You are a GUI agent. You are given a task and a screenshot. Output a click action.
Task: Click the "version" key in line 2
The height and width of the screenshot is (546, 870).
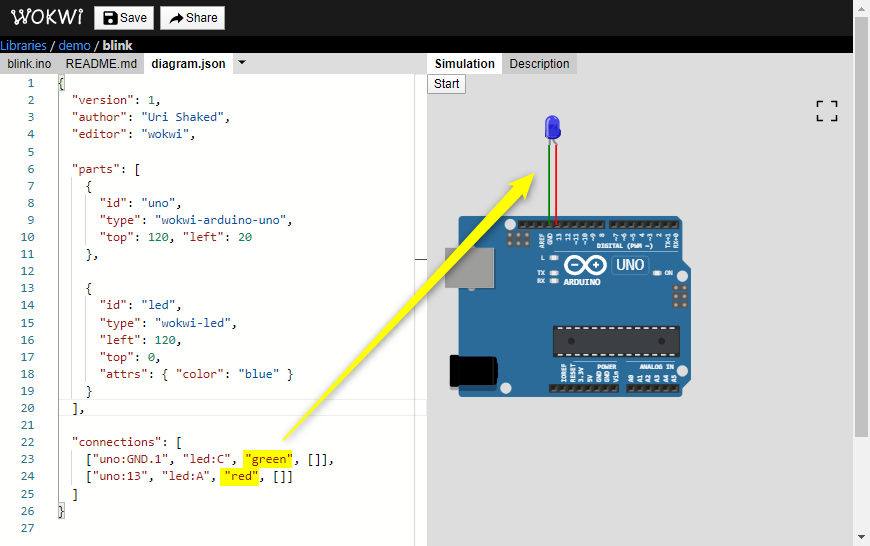103,100
